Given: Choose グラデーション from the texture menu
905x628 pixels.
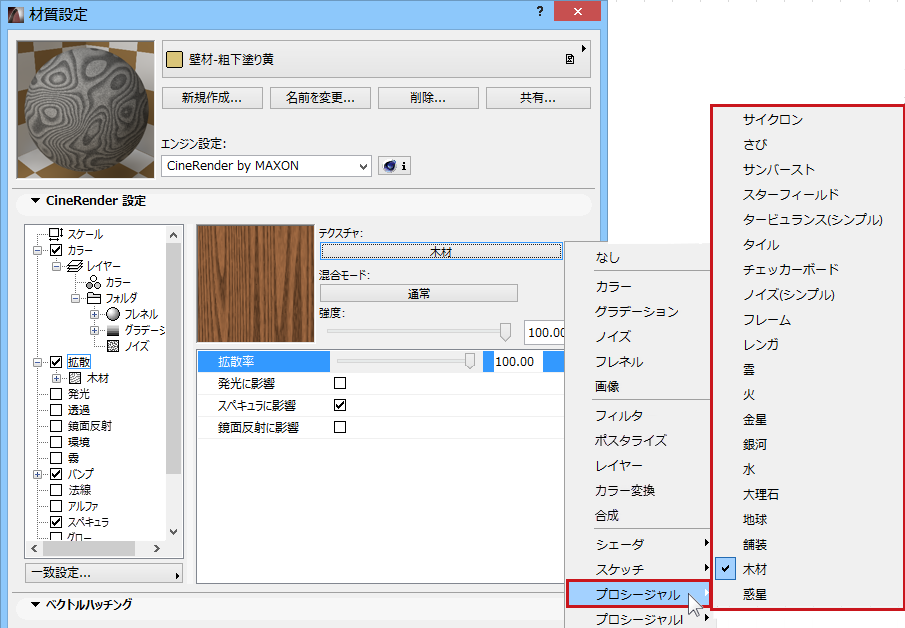Looking at the screenshot, I should [x=637, y=312].
